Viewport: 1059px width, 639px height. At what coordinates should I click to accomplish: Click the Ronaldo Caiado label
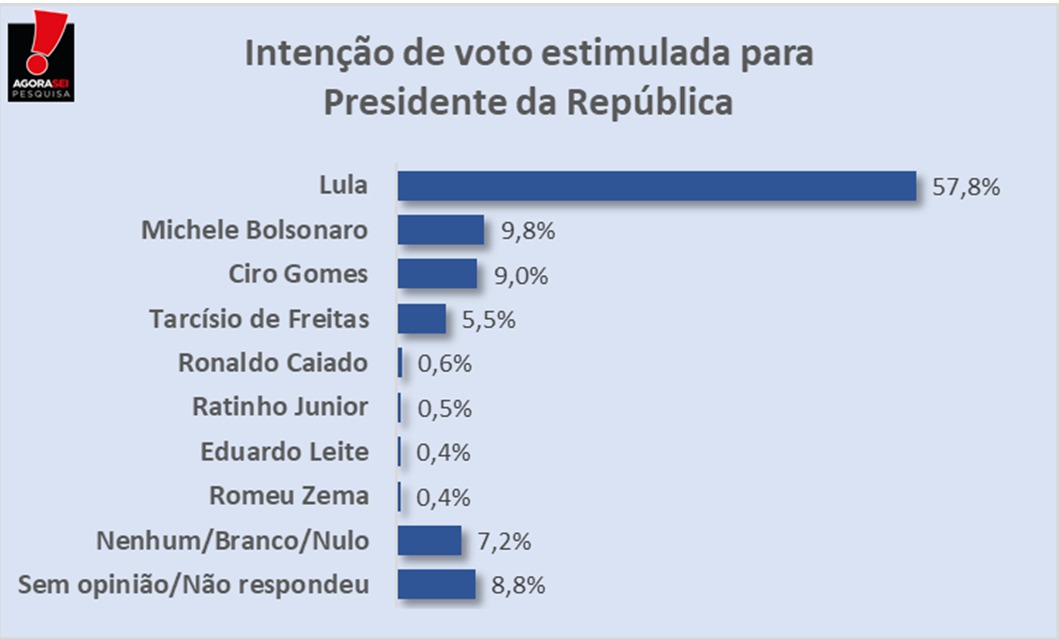pos(273,363)
